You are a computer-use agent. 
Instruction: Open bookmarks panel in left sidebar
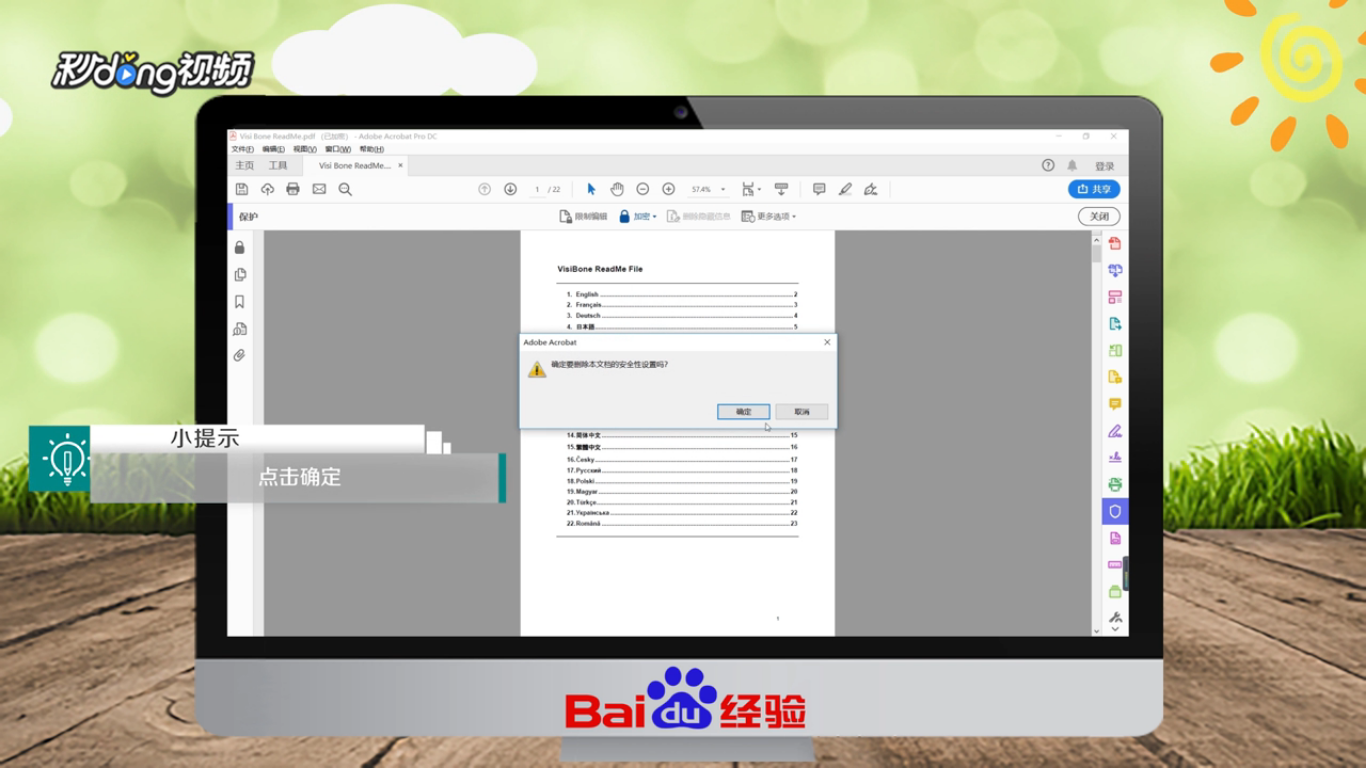(240, 301)
